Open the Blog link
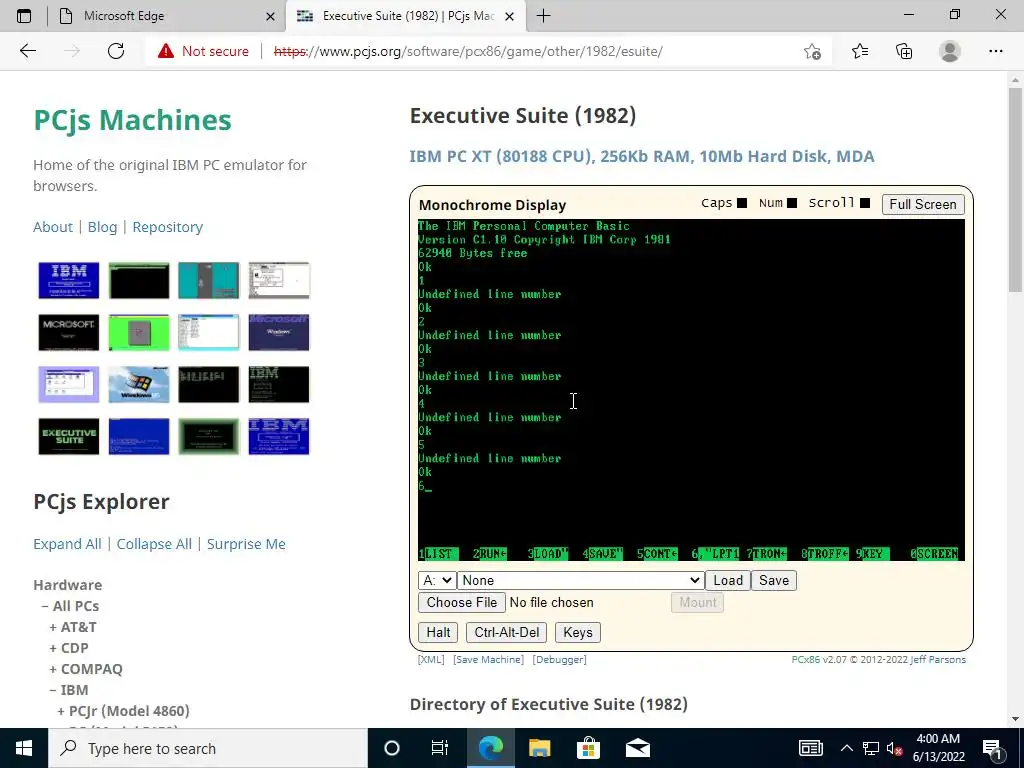Image resolution: width=1024 pixels, height=768 pixels. click(x=103, y=227)
